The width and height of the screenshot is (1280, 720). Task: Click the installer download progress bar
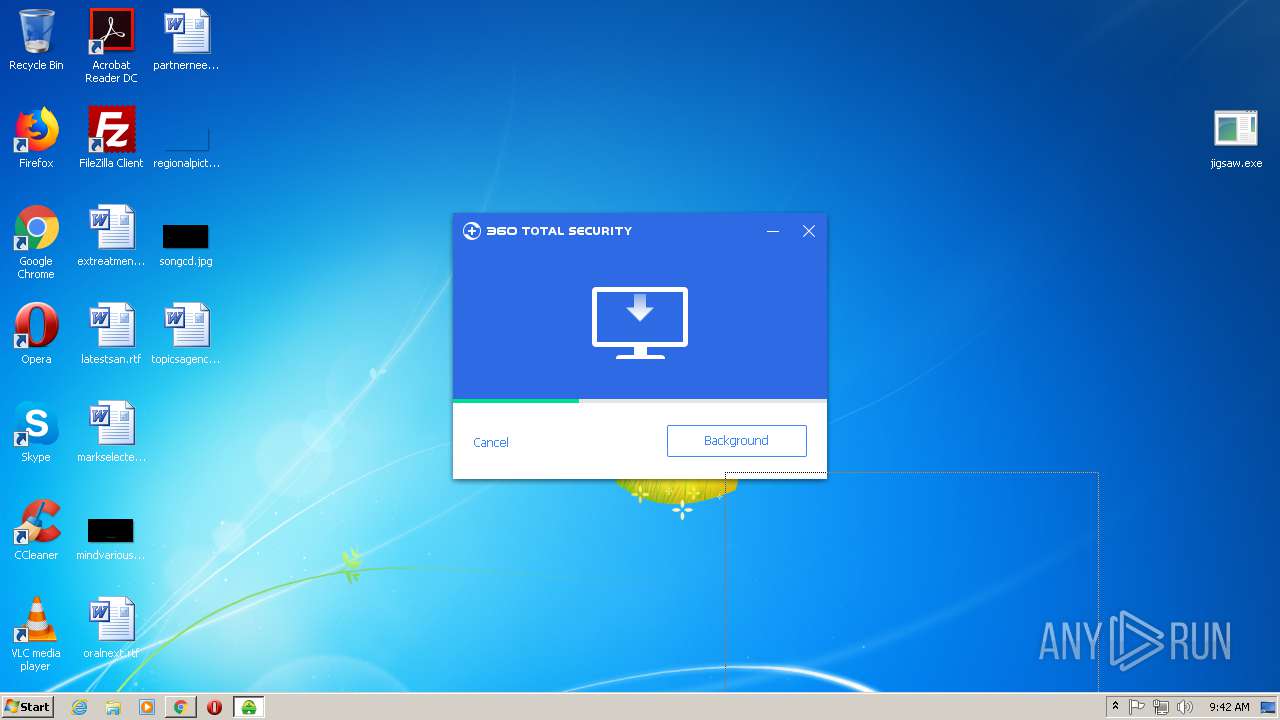coord(640,401)
